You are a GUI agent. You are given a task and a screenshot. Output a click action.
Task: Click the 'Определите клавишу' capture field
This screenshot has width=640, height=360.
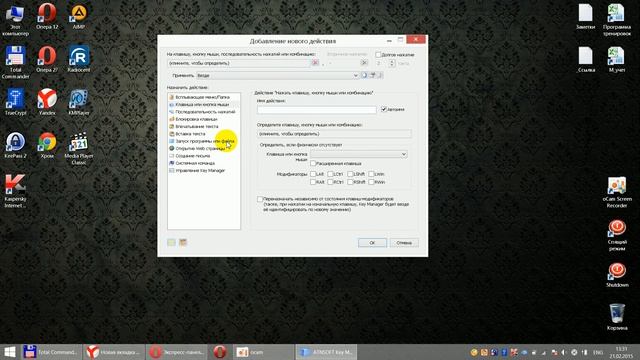click(334, 134)
